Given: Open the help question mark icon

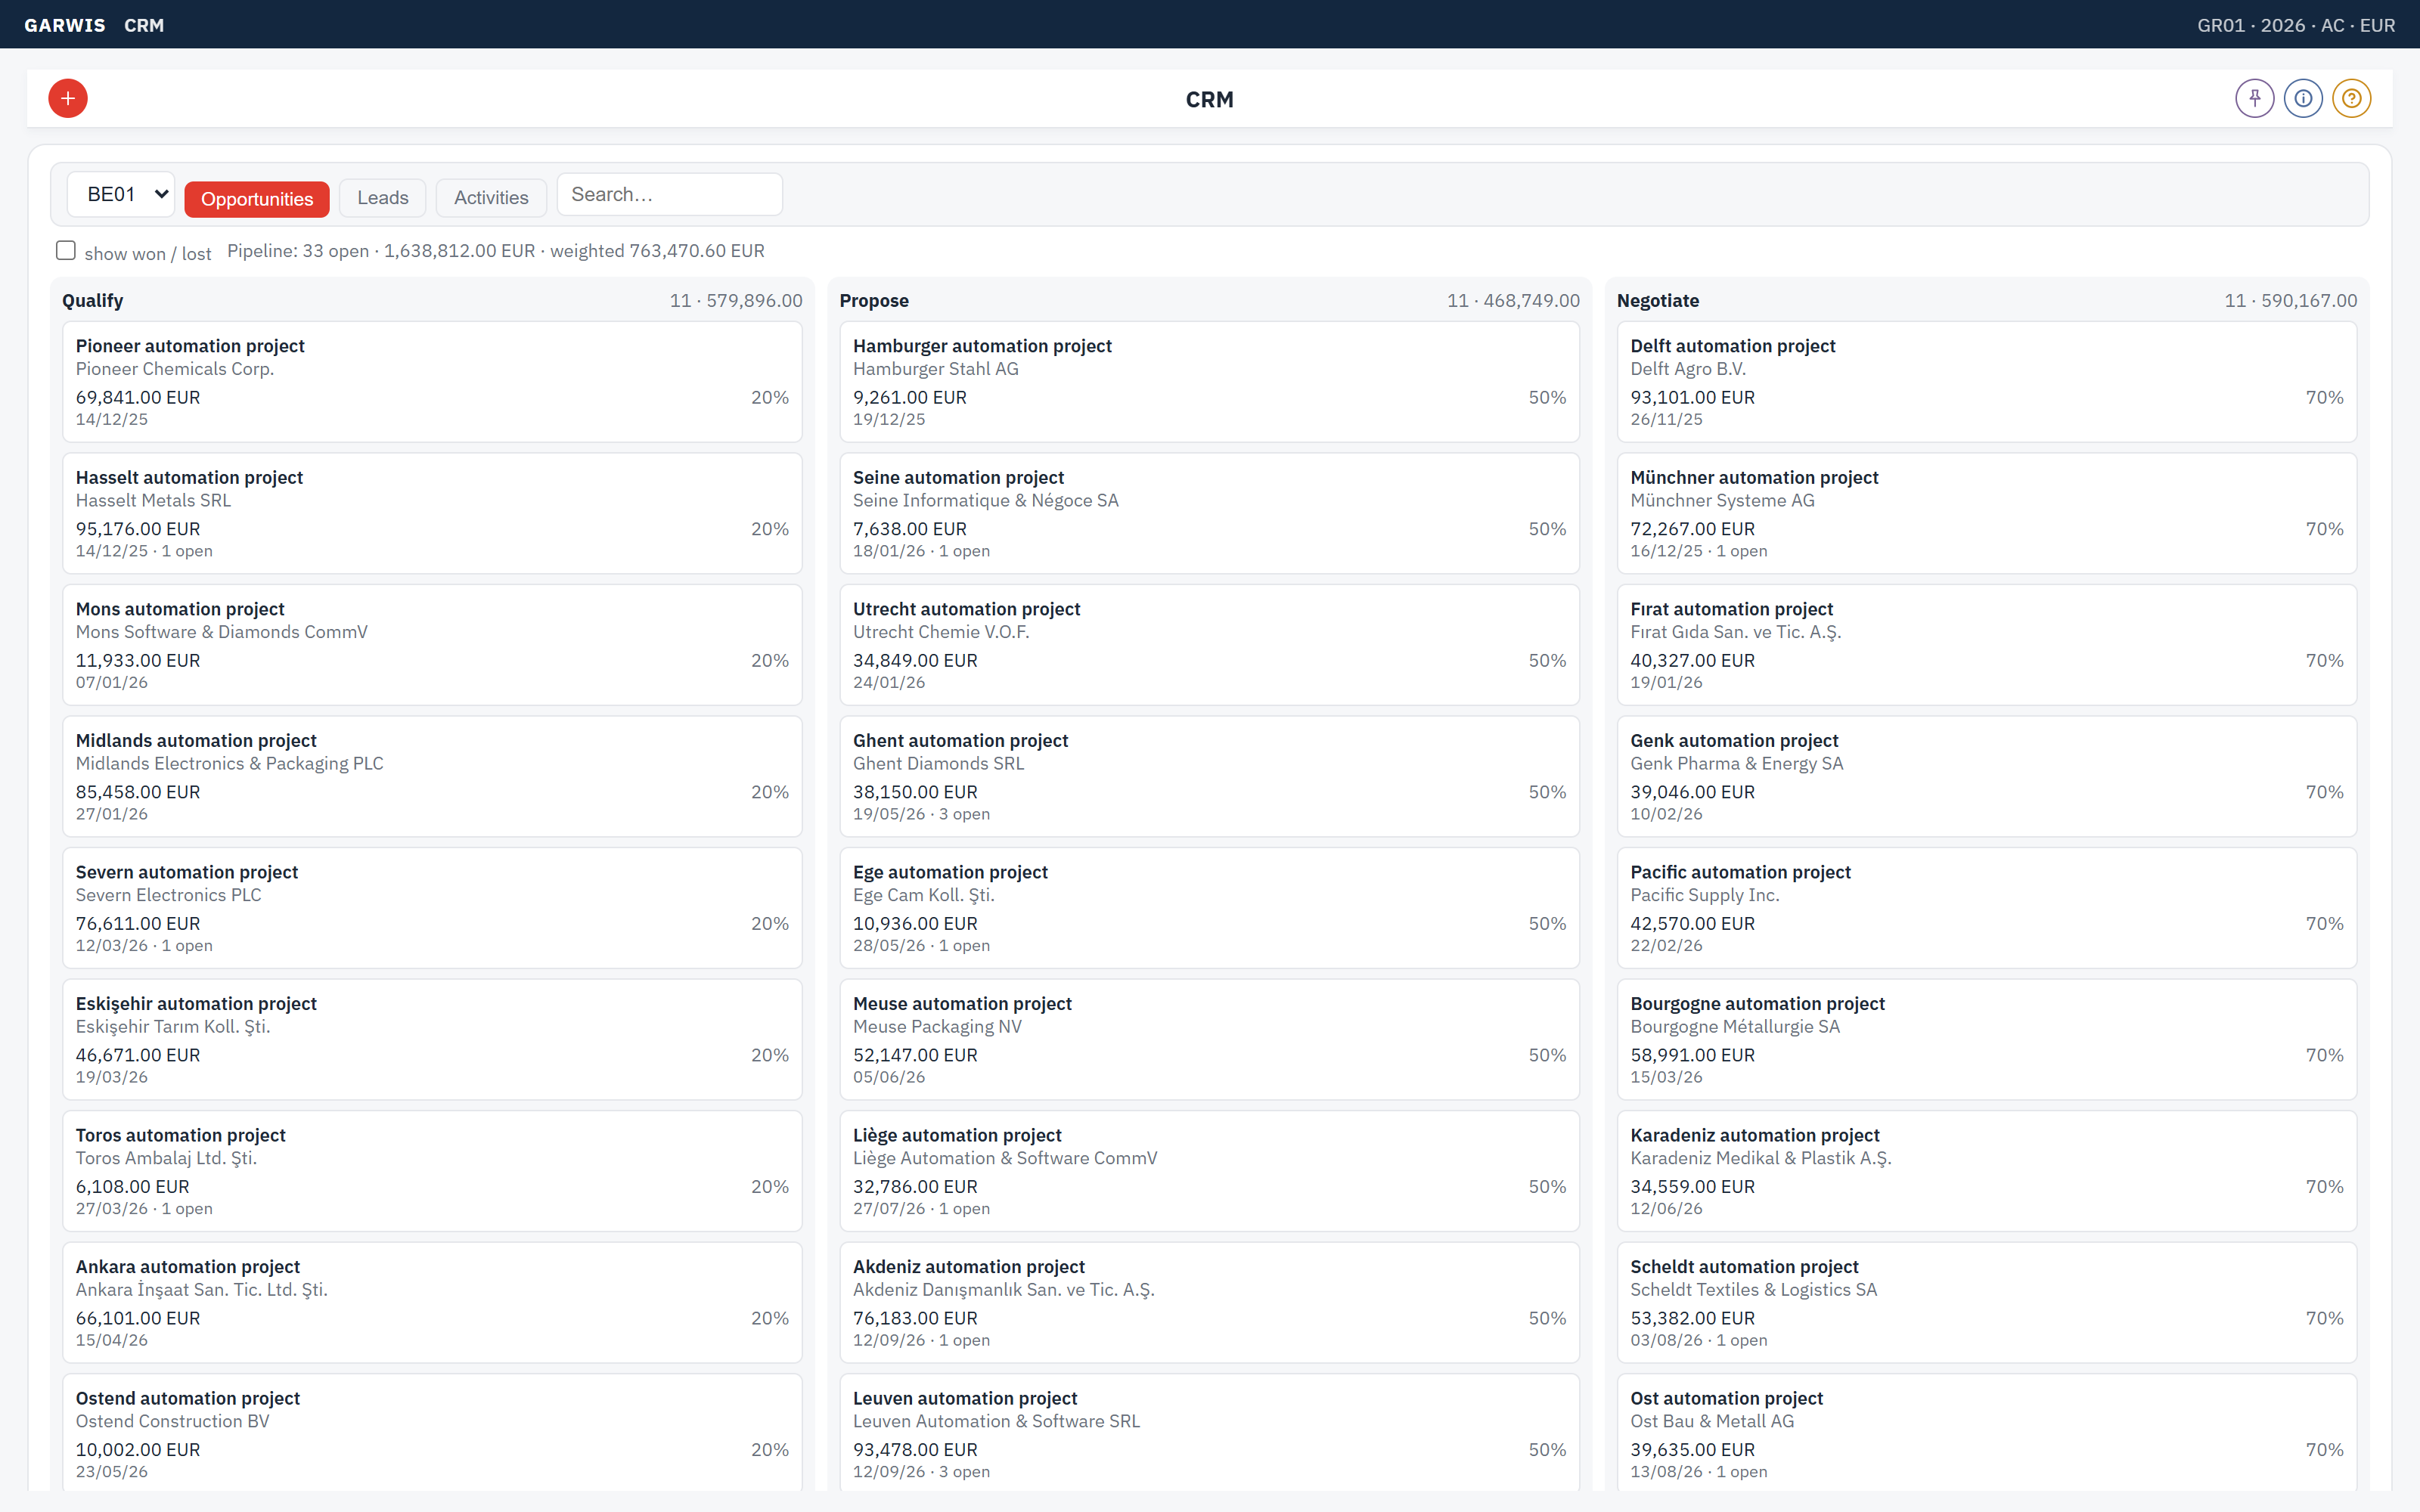Looking at the screenshot, I should pos(2351,98).
